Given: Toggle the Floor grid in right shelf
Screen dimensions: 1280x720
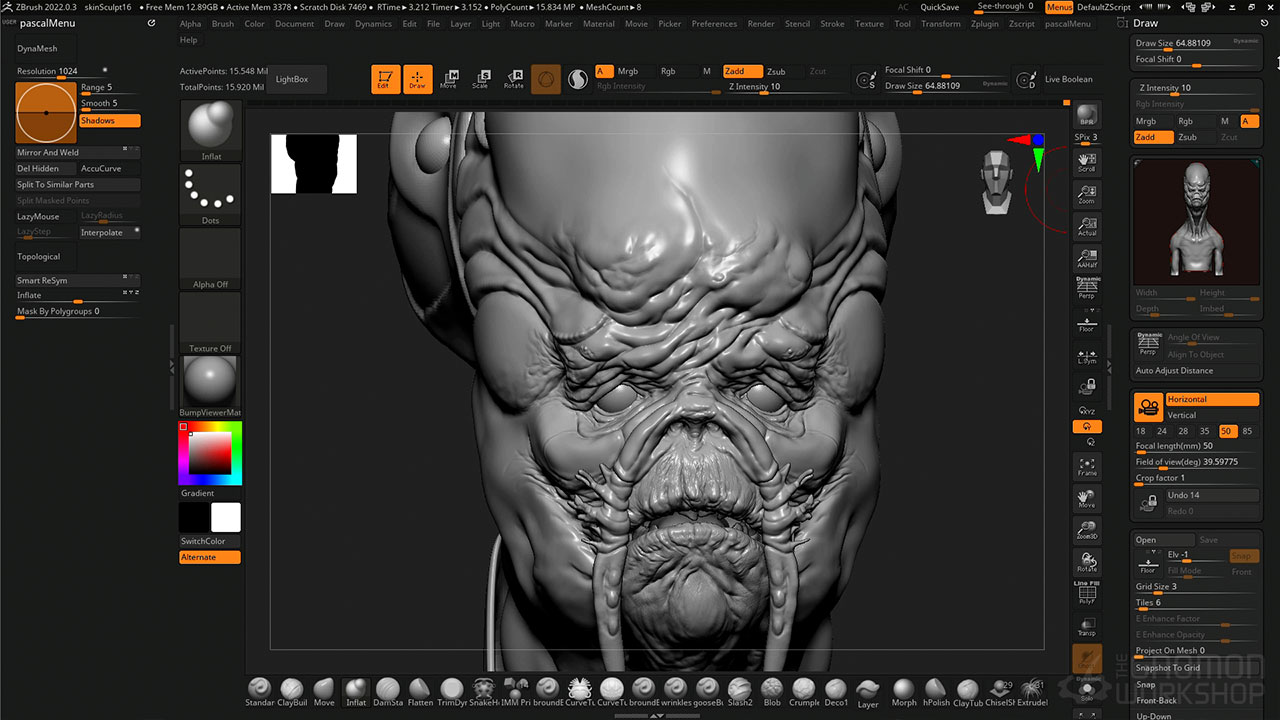Looking at the screenshot, I should point(1087,322).
